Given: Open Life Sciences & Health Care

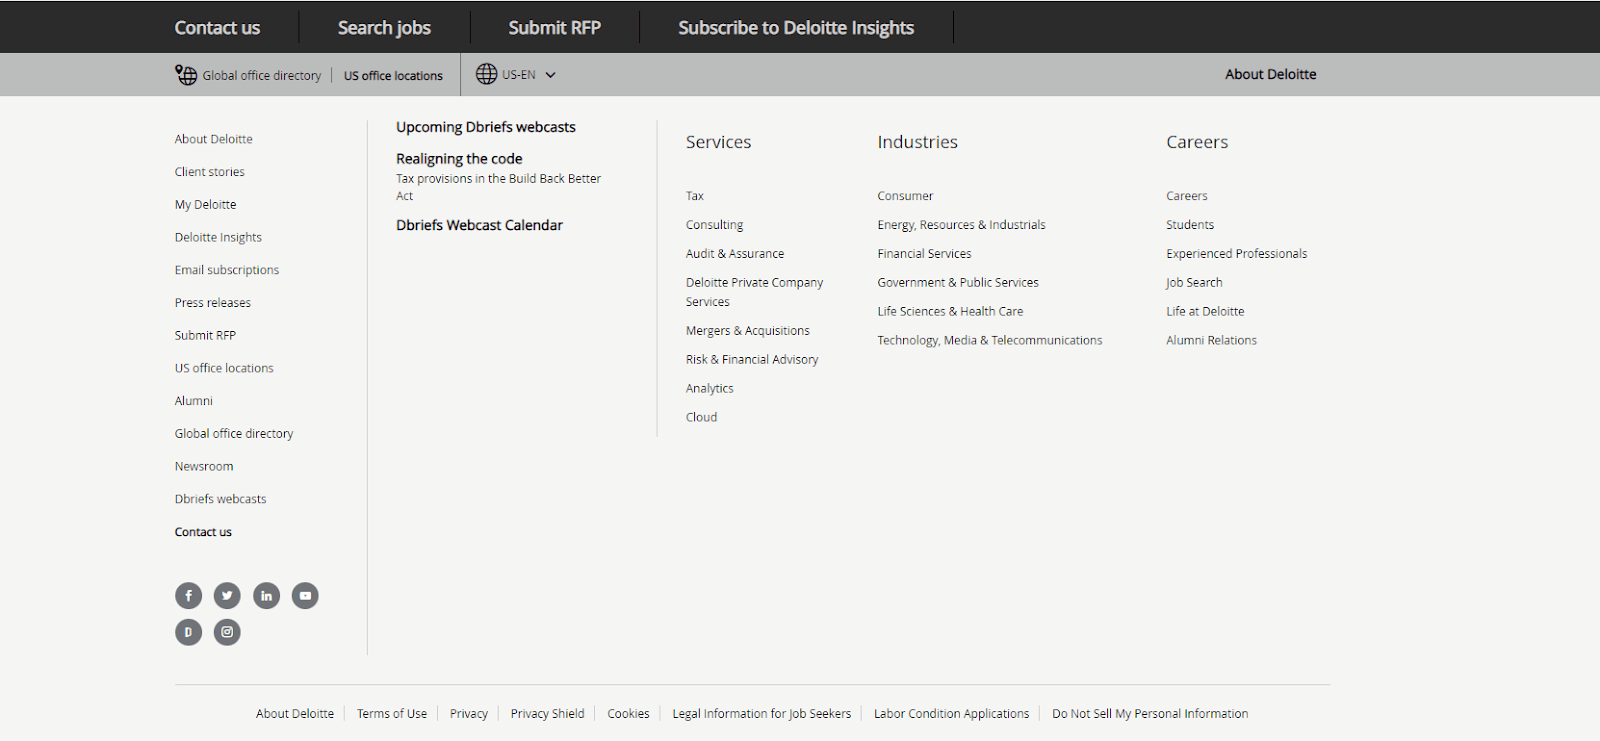Looking at the screenshot, I should (950, 312).
